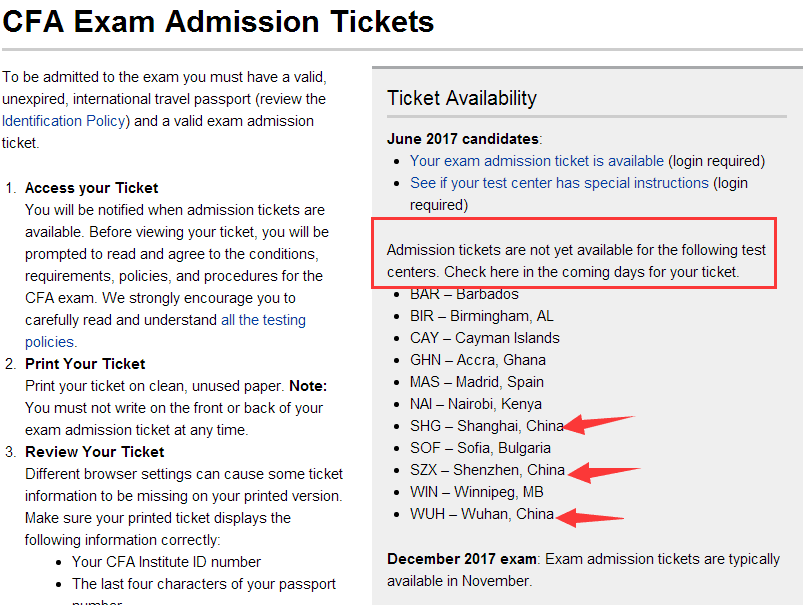This screenshot has width=811, height=605.
Task: Click the red arrow beside Shanghai, China
Action: tap(599, 424)
